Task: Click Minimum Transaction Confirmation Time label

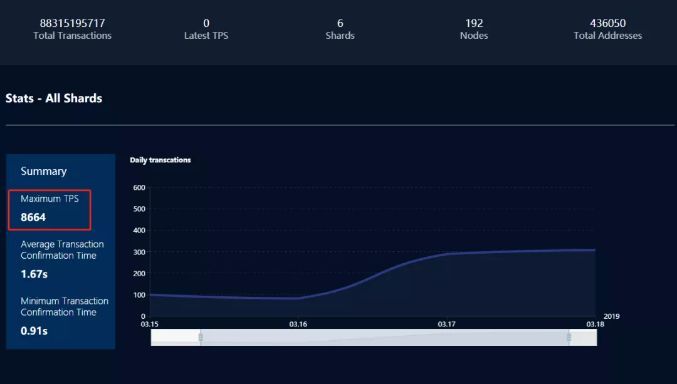Action: pyautogui.click(x=64, y=306)
